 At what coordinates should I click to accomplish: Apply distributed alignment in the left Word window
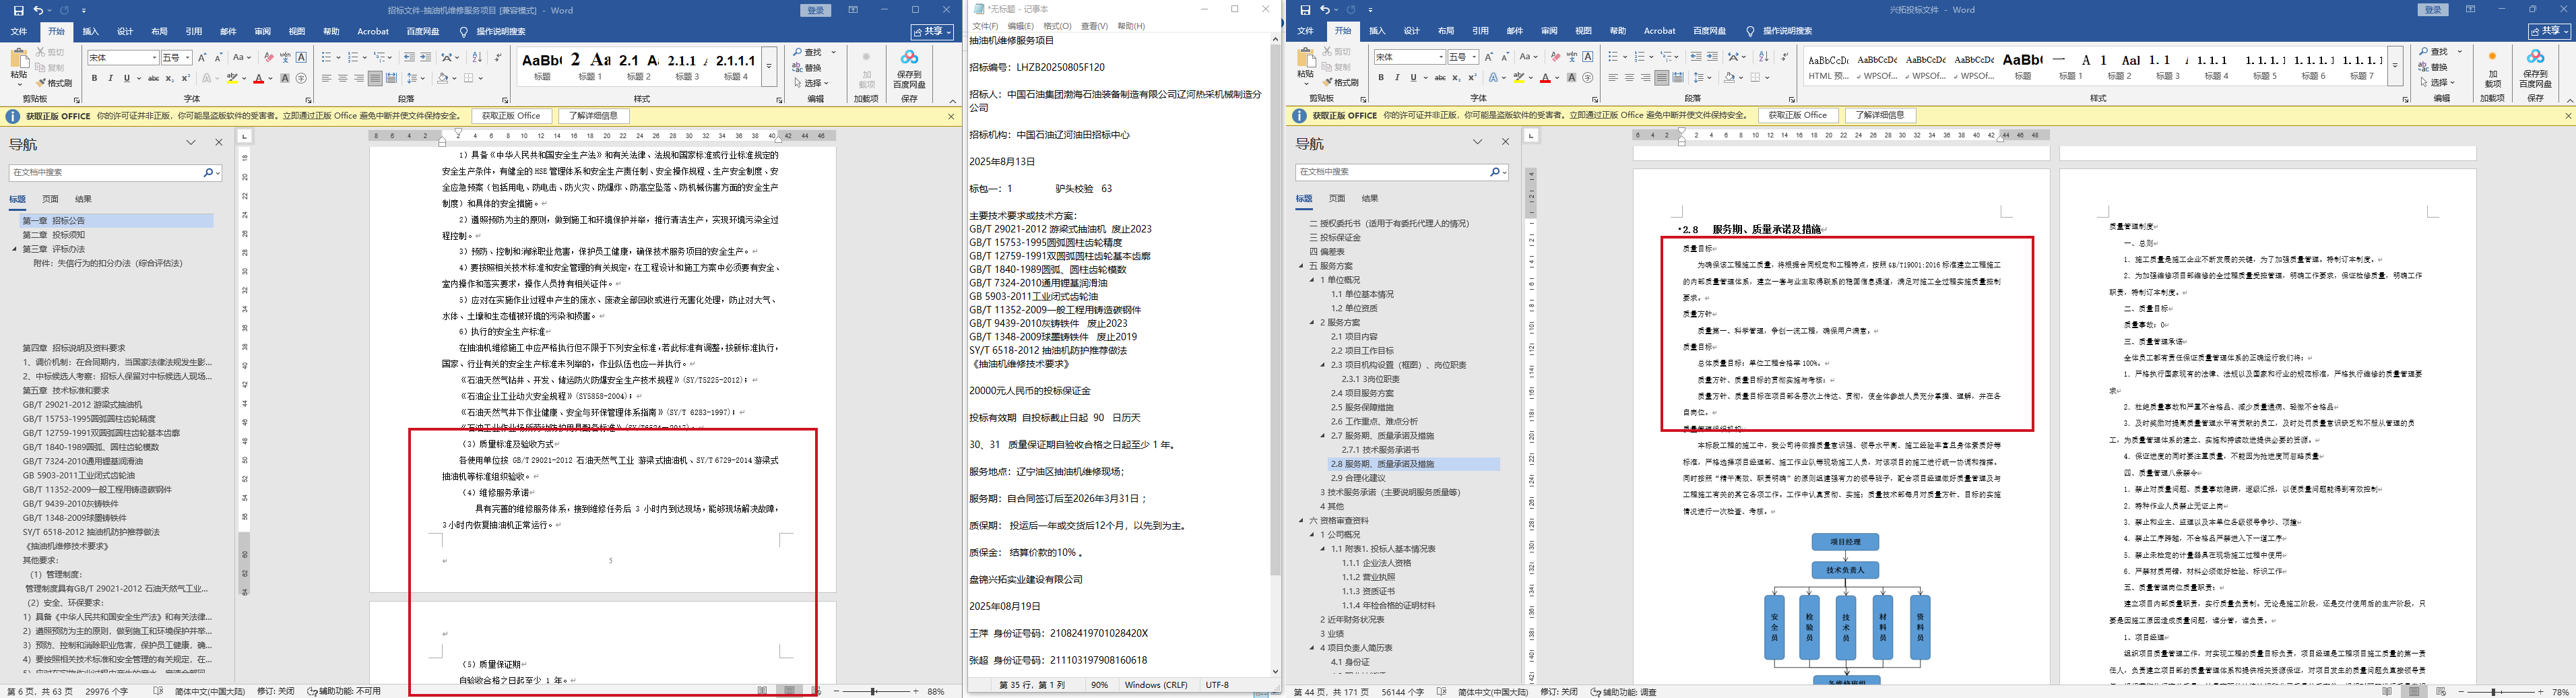pos(391,78)
